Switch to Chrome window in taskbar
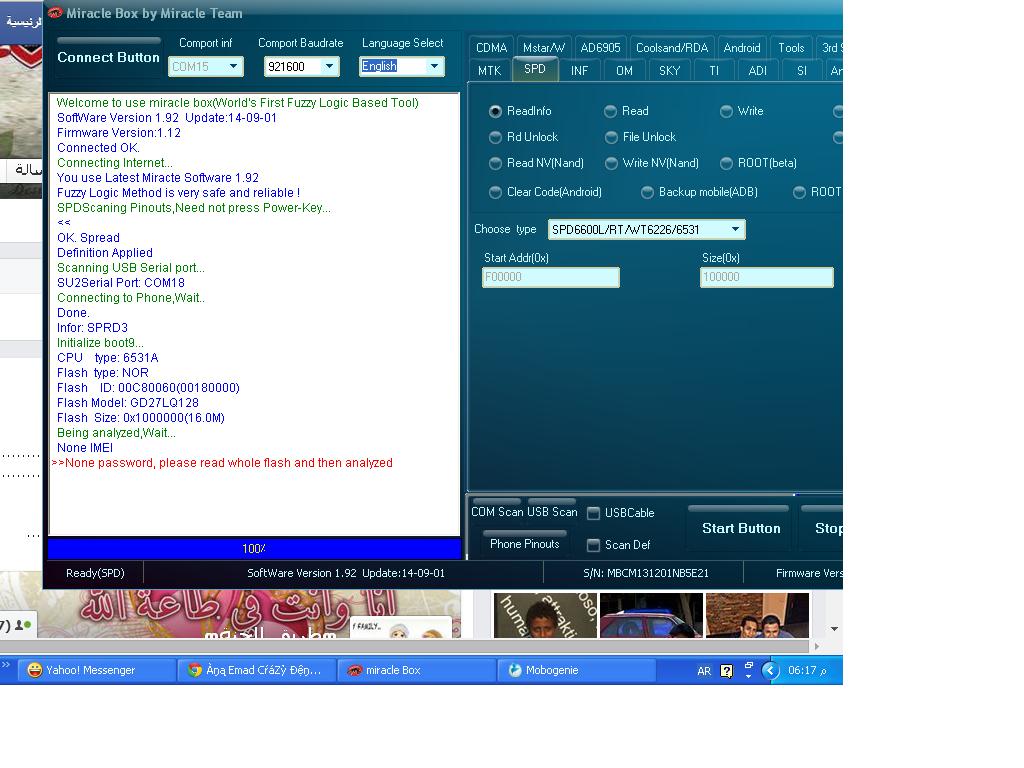This screenshot has height=768, width=1024. coord(256,670)
